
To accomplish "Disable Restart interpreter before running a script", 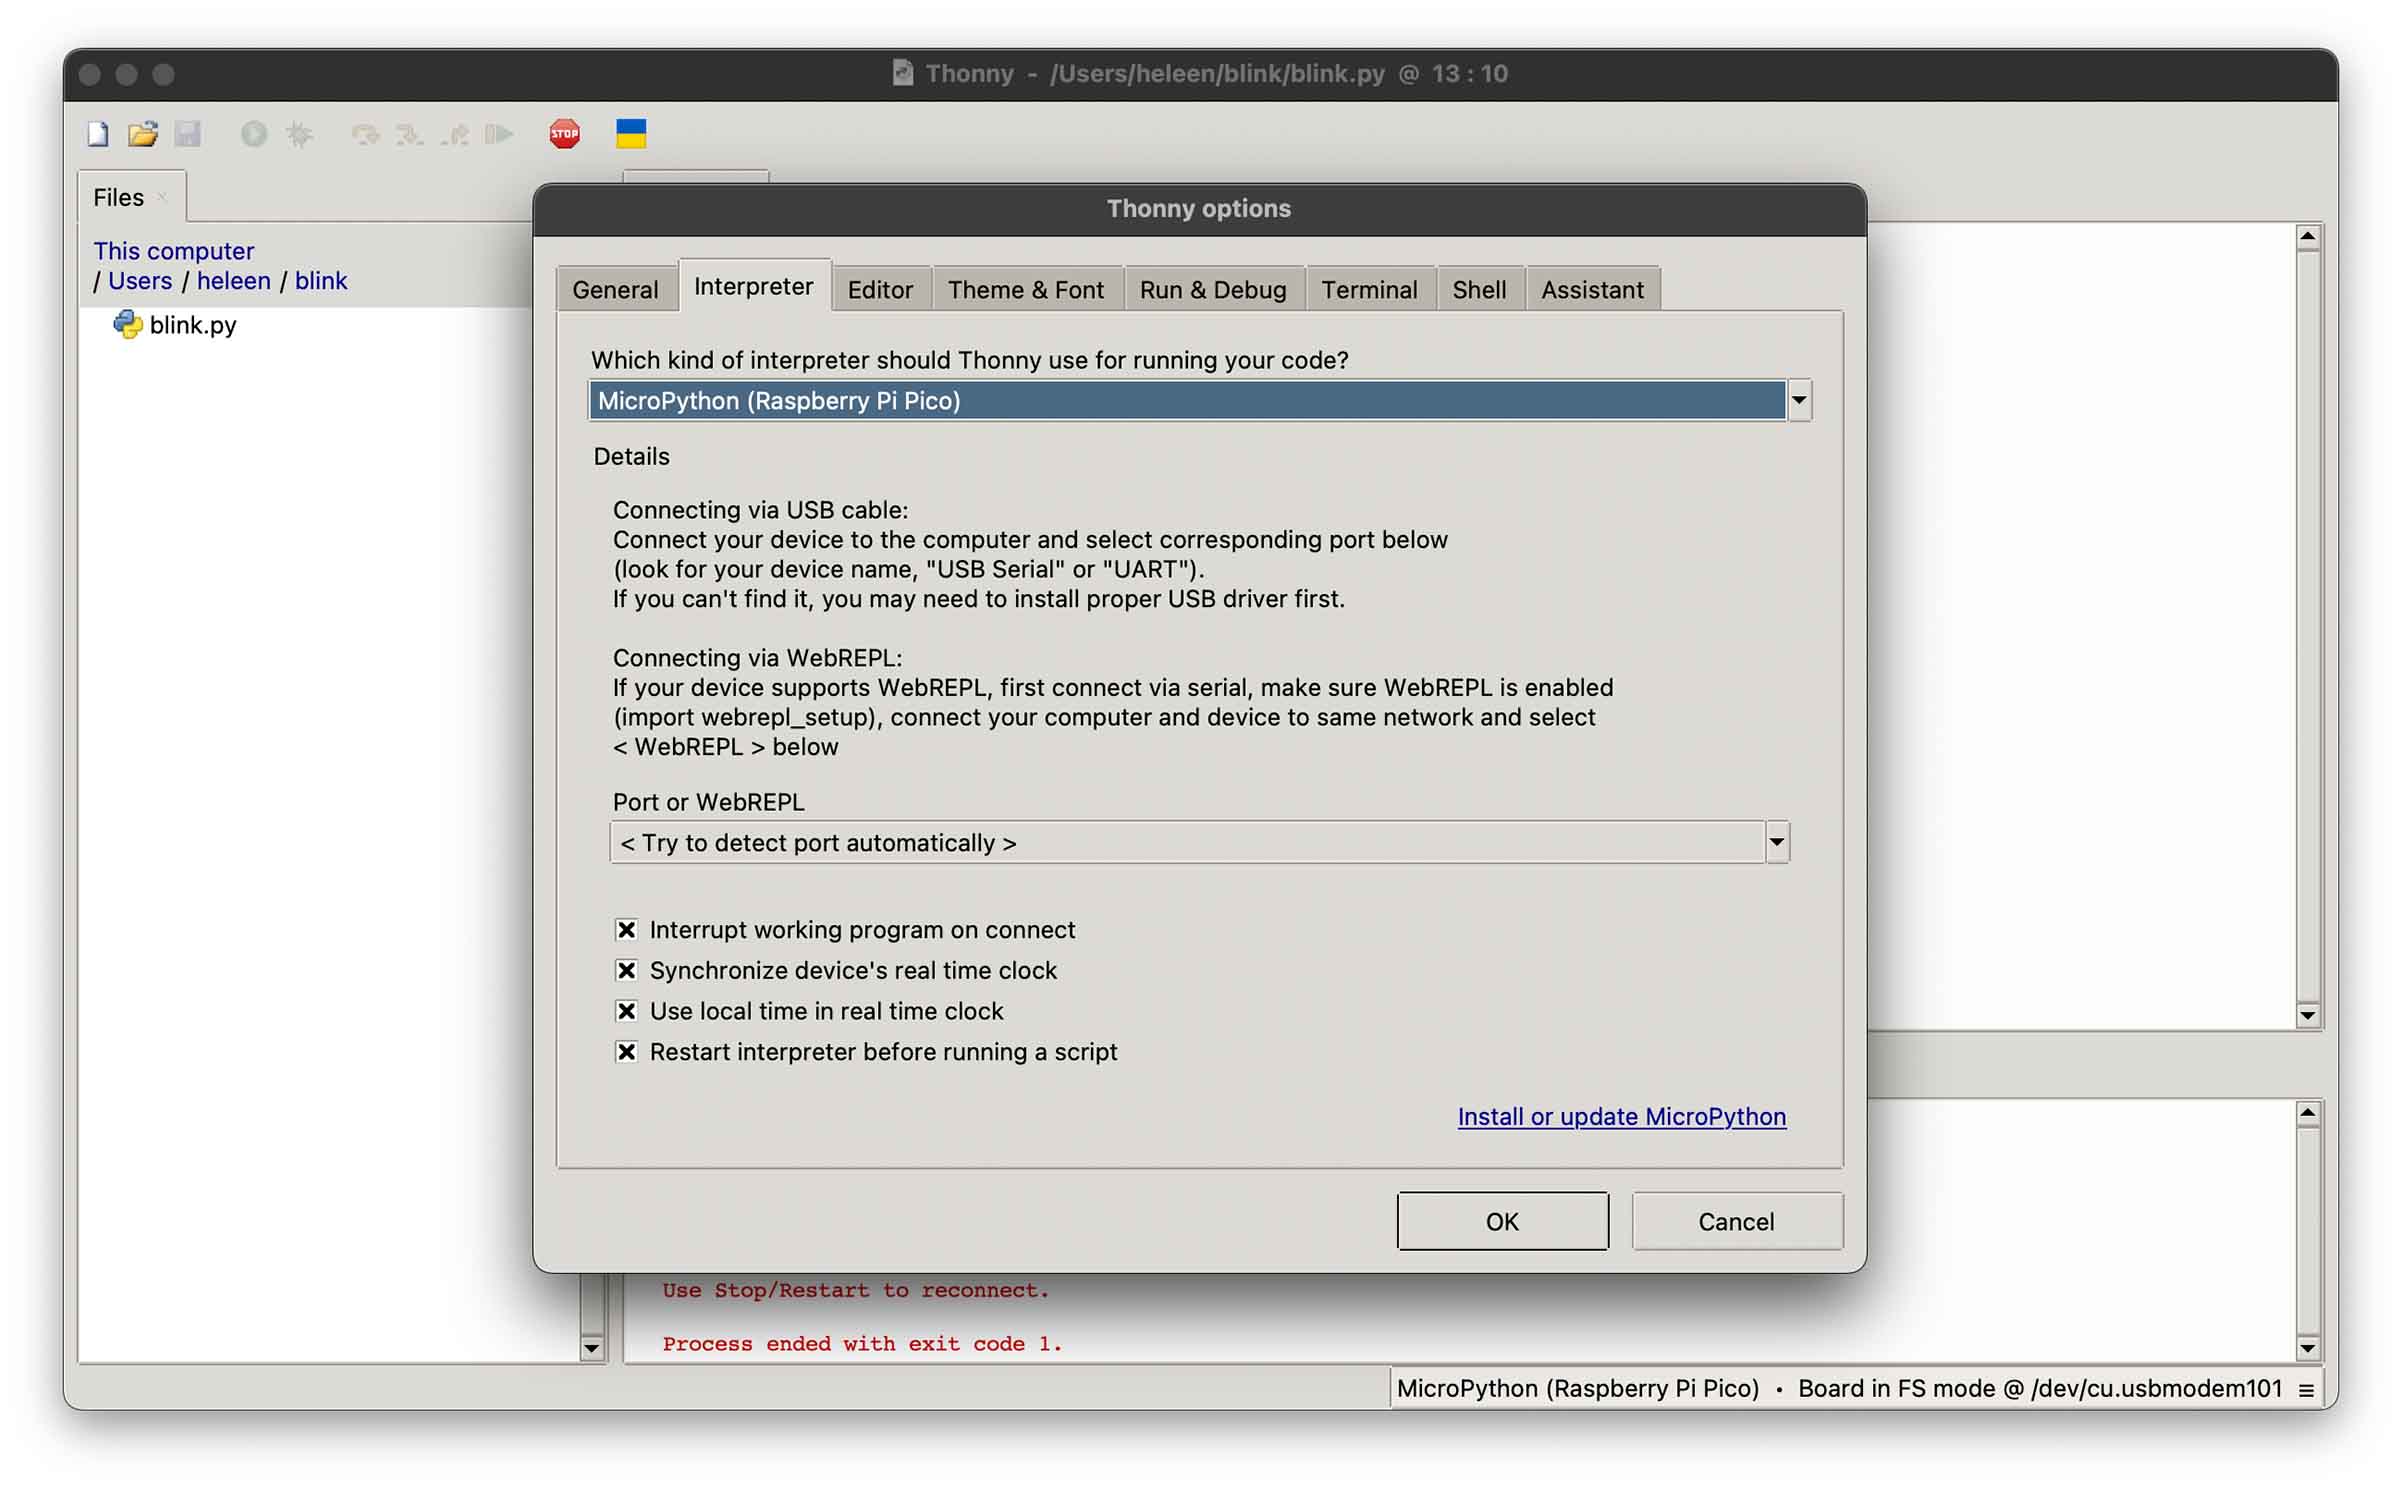I will pyautogui.click(x=626, y=1052).
